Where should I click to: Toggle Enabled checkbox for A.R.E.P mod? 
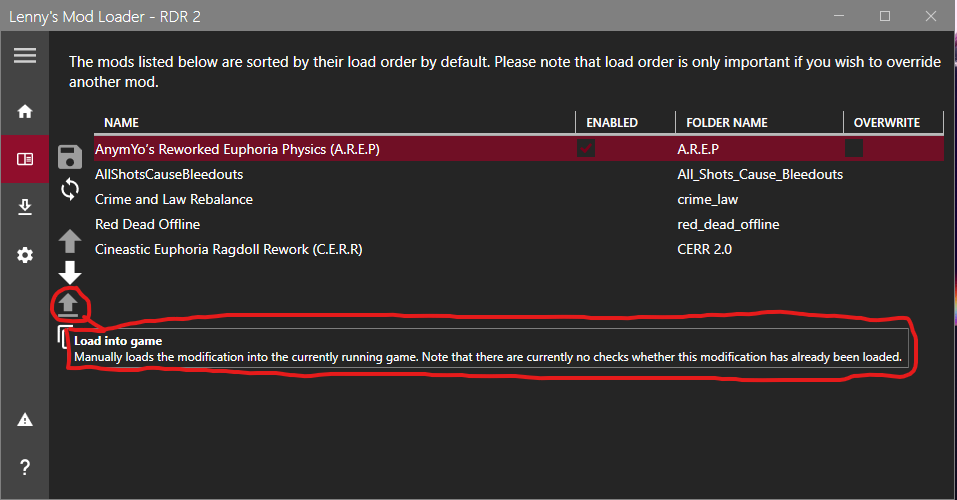coord(586,149)
